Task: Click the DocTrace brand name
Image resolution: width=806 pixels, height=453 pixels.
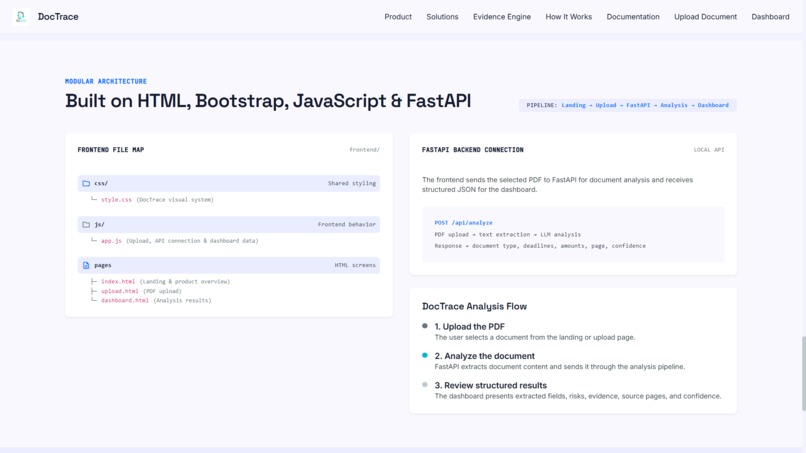Action: pos(58,16)
